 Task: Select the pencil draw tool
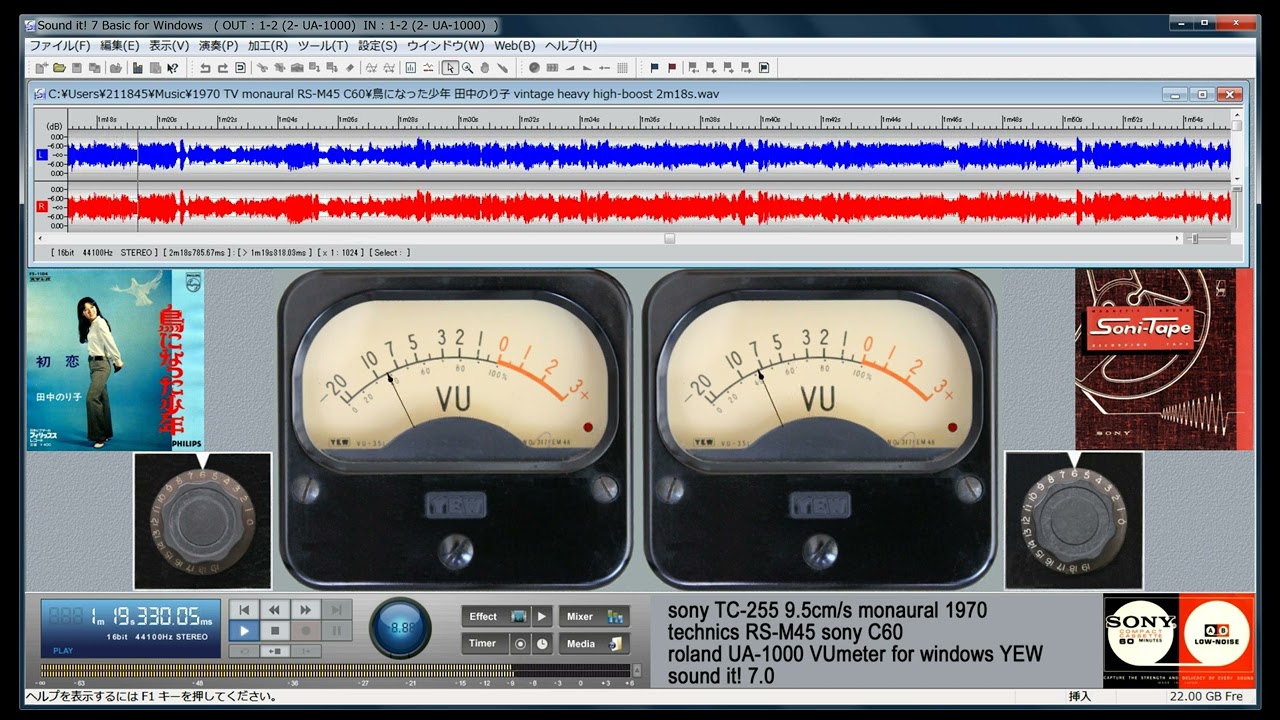tap(502, 68)
